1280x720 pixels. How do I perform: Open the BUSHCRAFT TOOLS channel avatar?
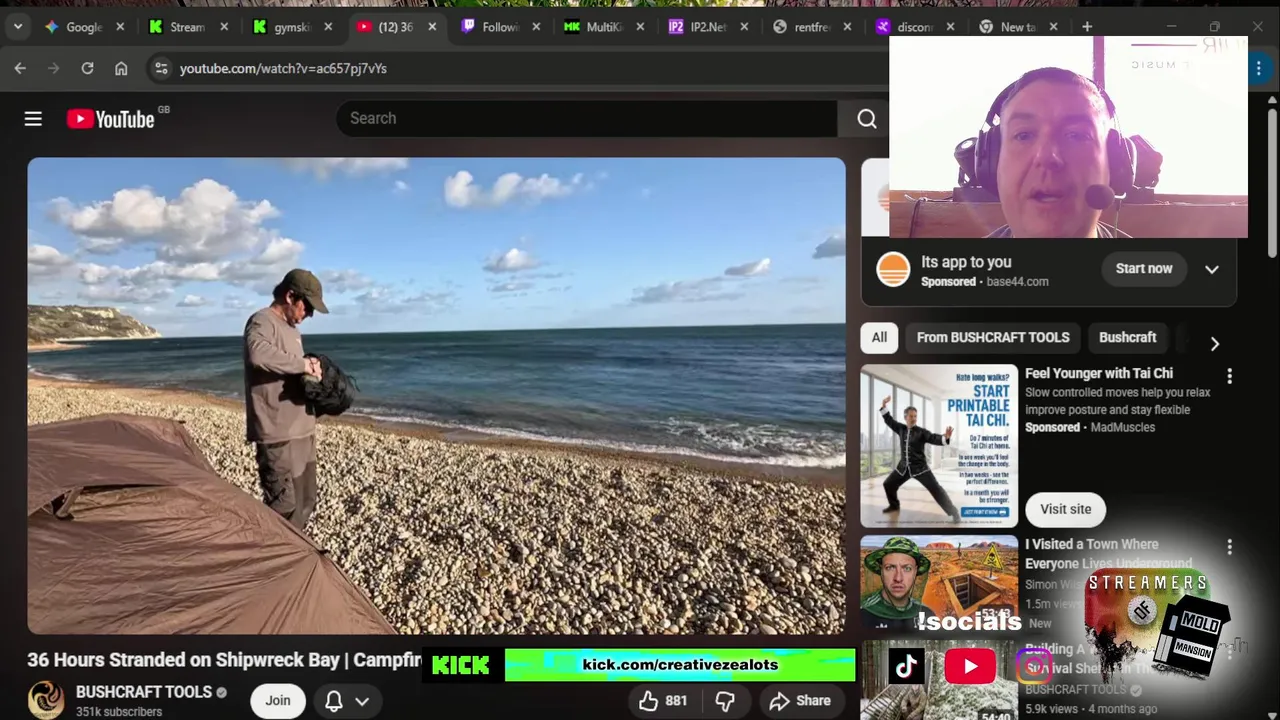point(45,700)
